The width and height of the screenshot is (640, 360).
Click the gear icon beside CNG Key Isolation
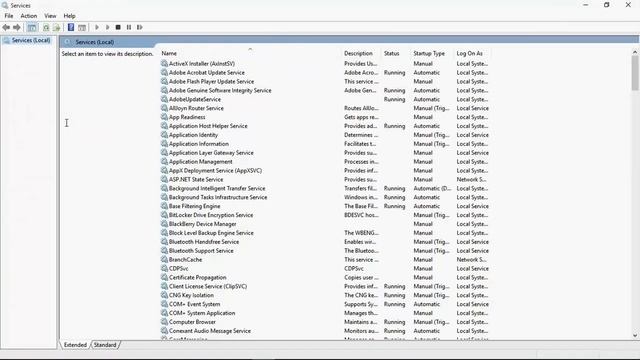[164, 295]
